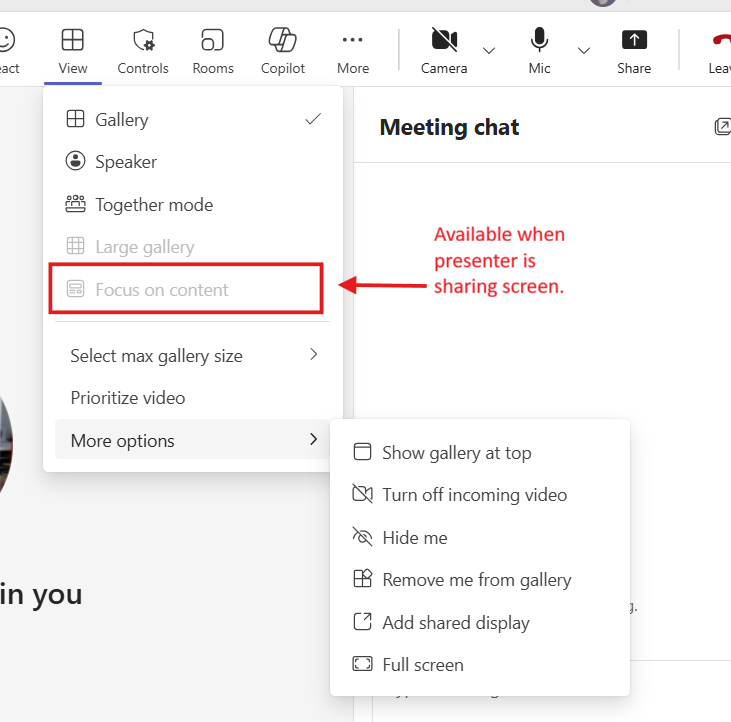Image resolution: width=731 pixels, height=722 pixels.
Task: Choose Together mode from View menu
Action: click(154, 205)
